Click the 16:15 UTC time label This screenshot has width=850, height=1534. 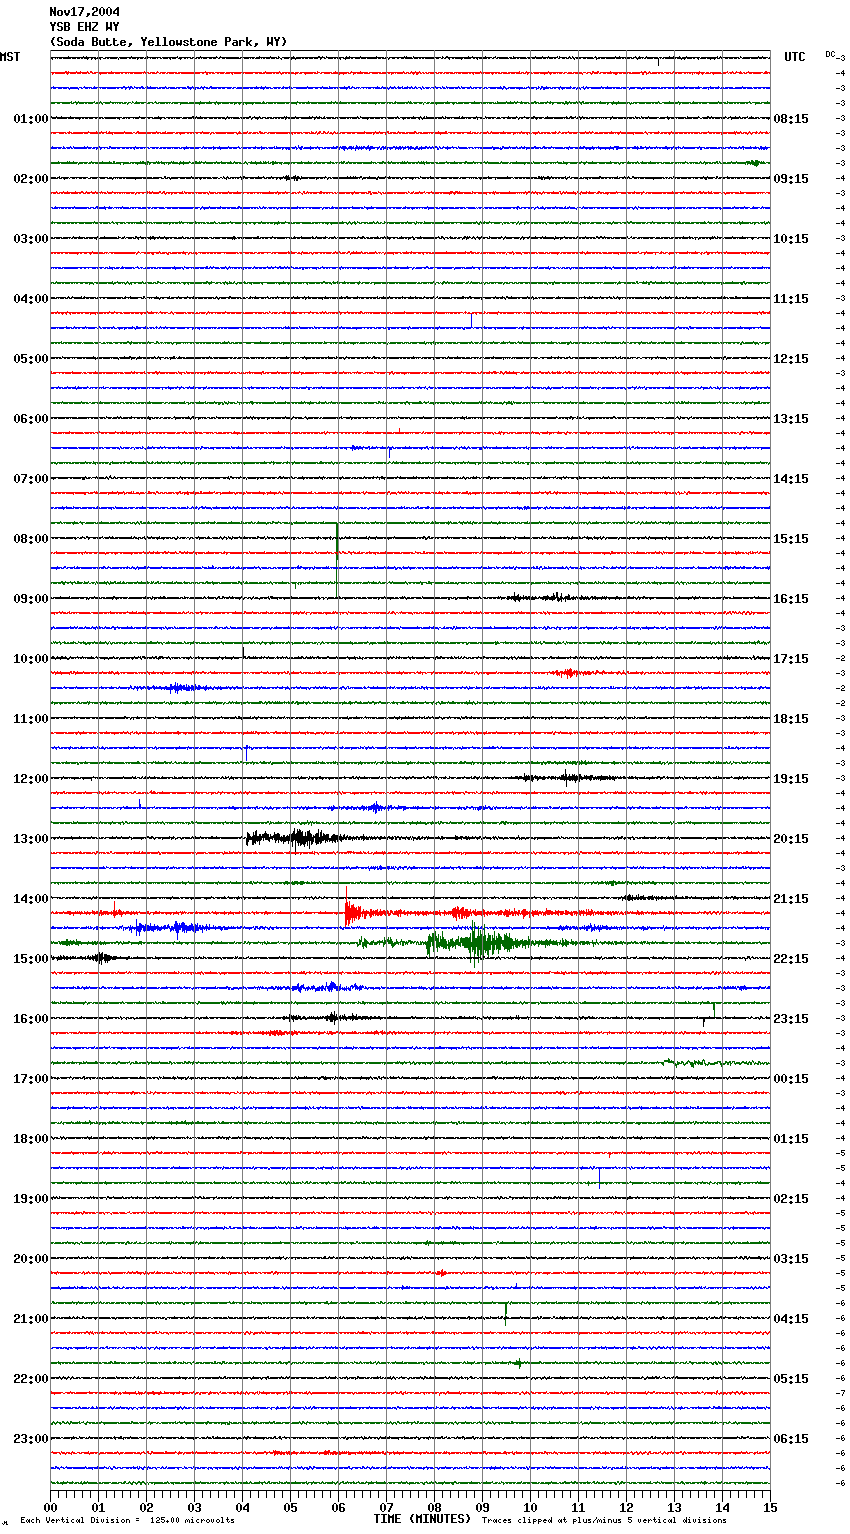[x=791, y=599]
